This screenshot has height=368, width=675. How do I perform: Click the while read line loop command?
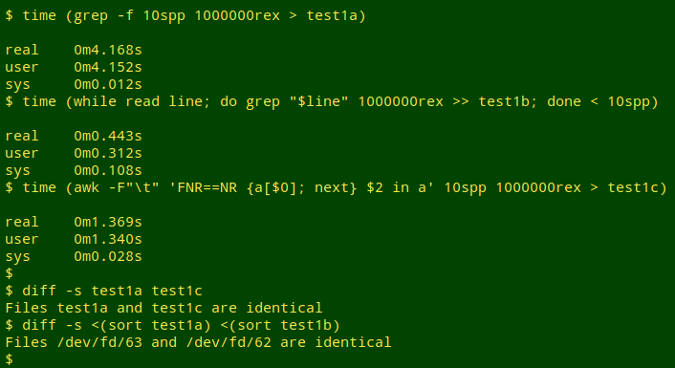(x=332, y=102)
